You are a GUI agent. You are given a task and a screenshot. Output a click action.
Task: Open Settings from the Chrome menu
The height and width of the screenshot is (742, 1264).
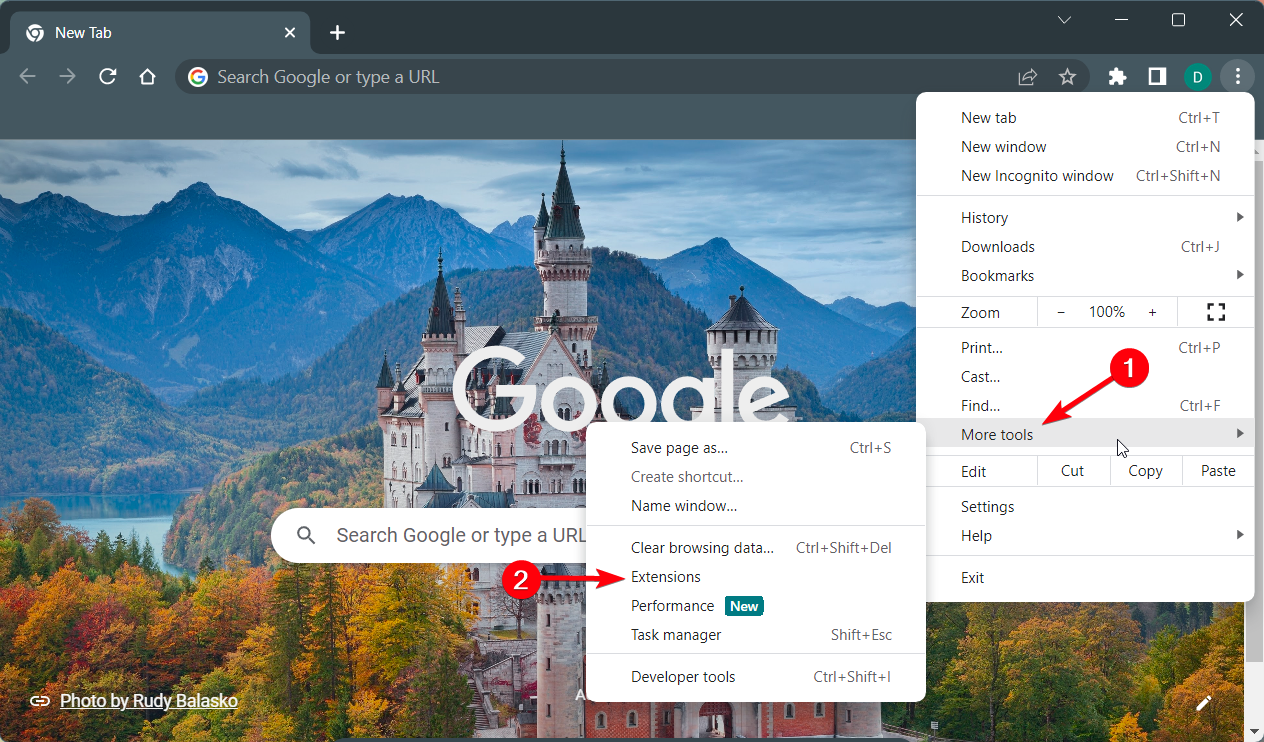point(1085,507)
